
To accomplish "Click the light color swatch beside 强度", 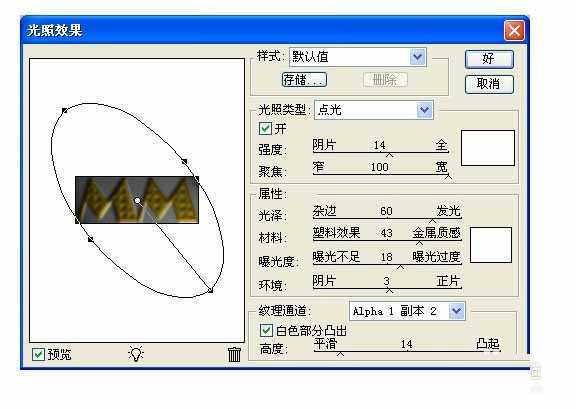I will point(488,148).
